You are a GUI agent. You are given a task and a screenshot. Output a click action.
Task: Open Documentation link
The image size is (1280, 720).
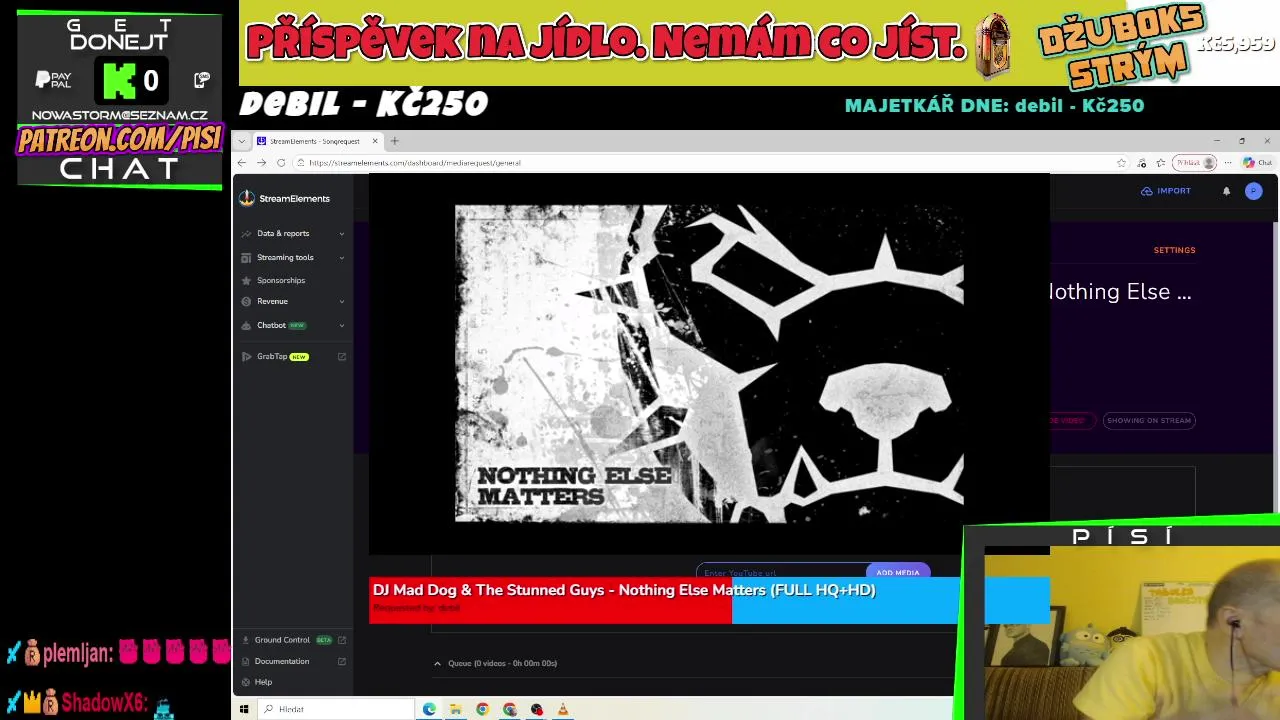pyautogui.click(x=282, y=661)
